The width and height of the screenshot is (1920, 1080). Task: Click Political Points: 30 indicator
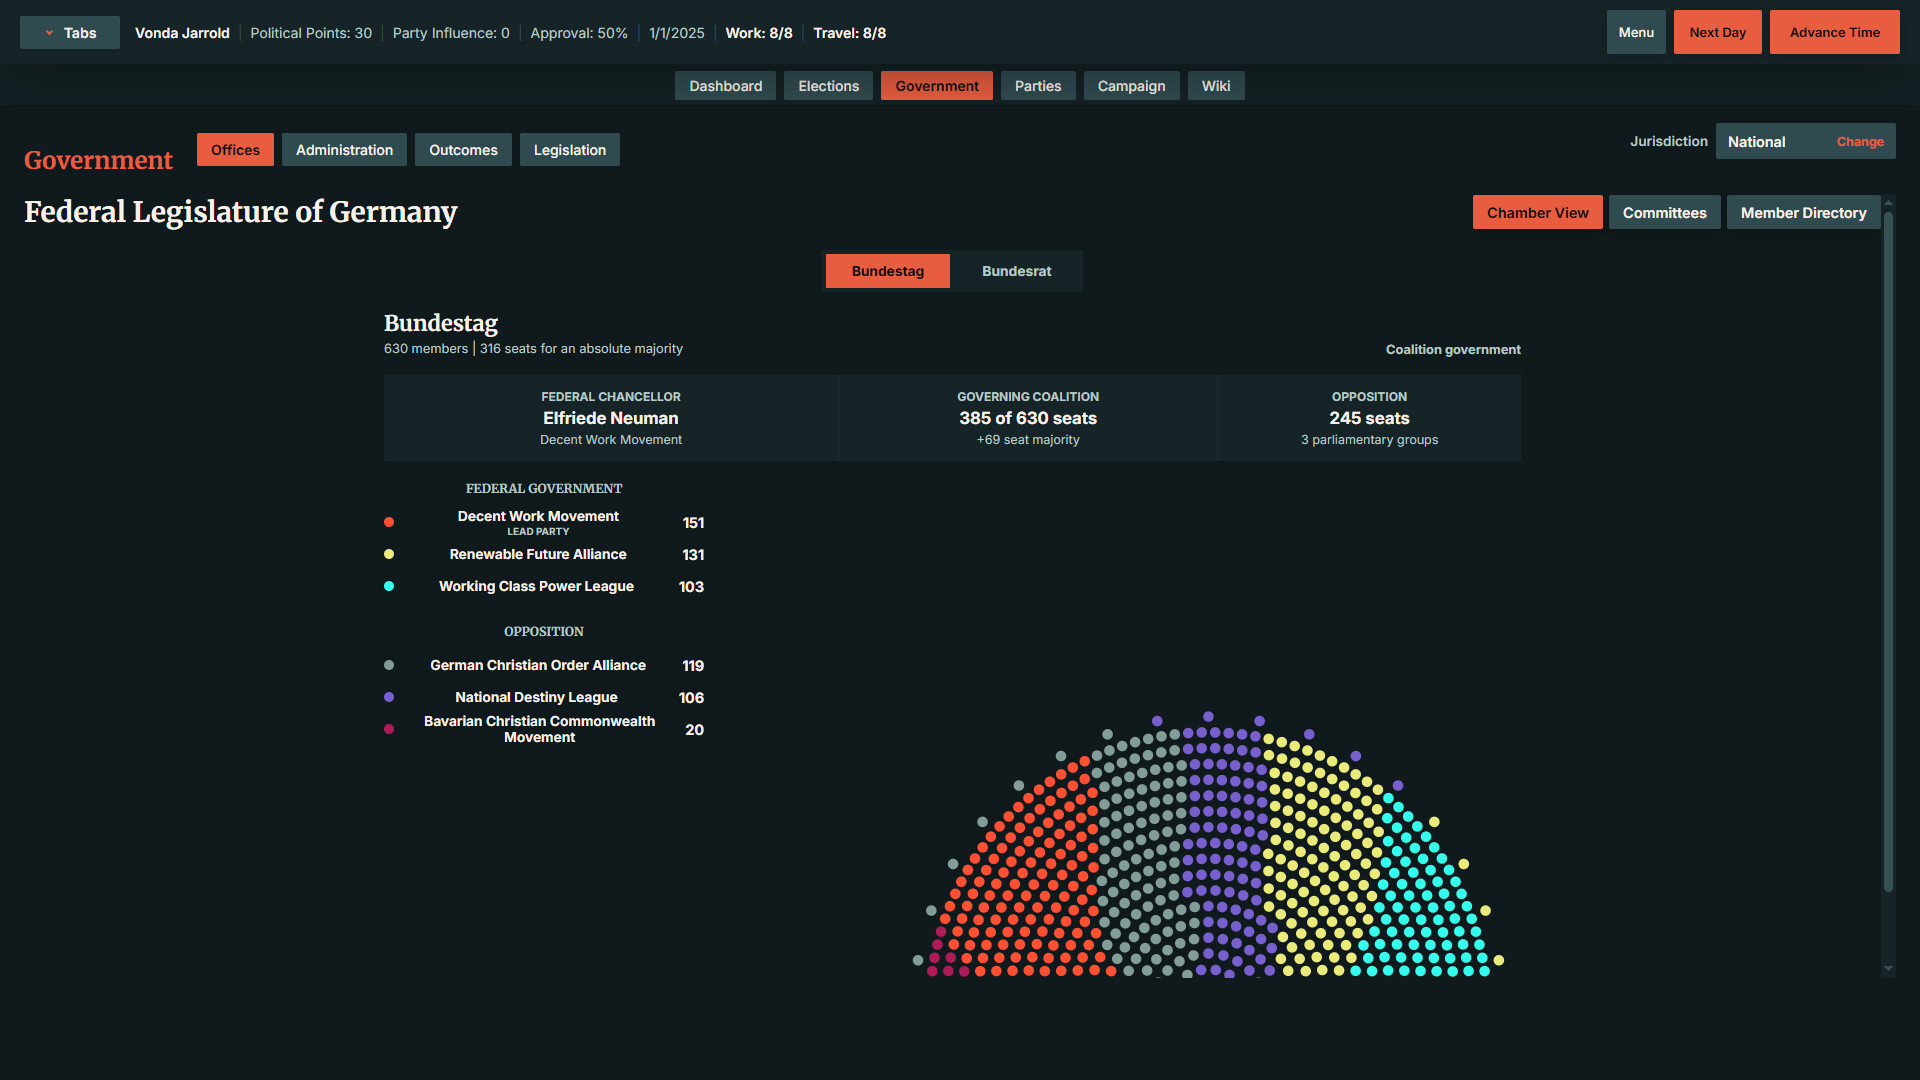pos(311,33)
